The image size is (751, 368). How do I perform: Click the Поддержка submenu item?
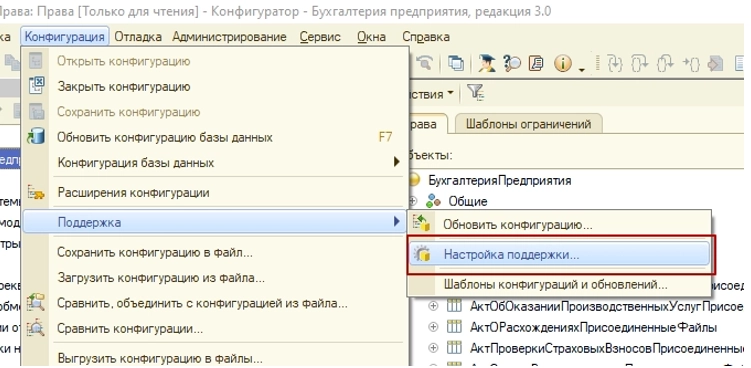[x=215, y=222]
